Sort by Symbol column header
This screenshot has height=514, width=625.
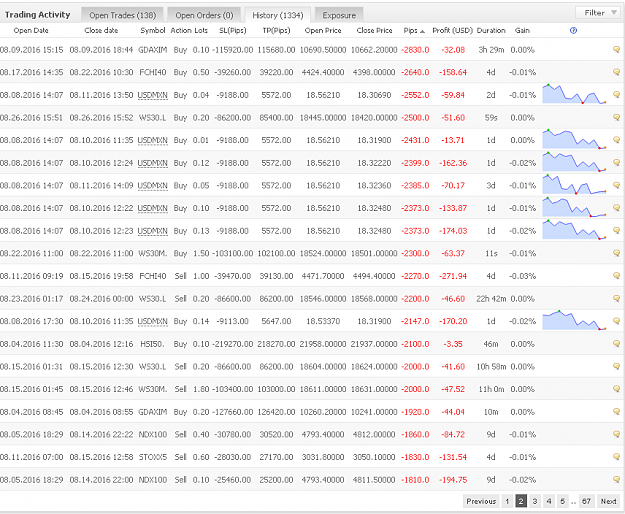(153, 30)
